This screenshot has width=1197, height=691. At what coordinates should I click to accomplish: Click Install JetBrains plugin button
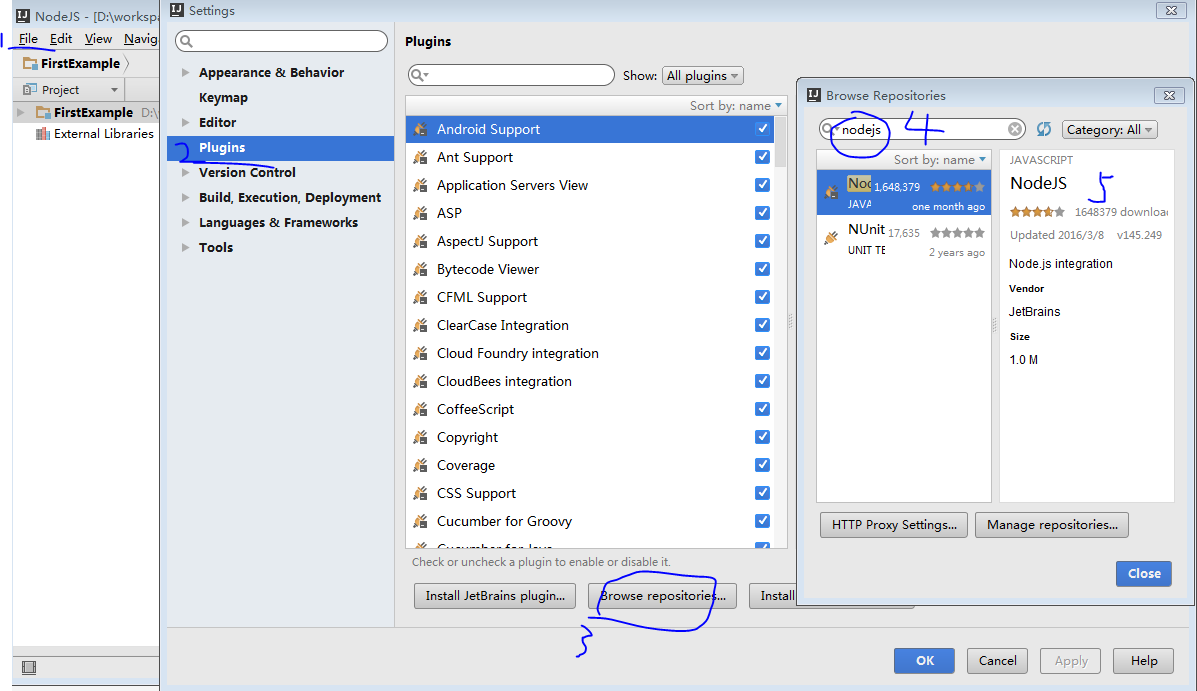pyautogui.click(x=495, y=596)
